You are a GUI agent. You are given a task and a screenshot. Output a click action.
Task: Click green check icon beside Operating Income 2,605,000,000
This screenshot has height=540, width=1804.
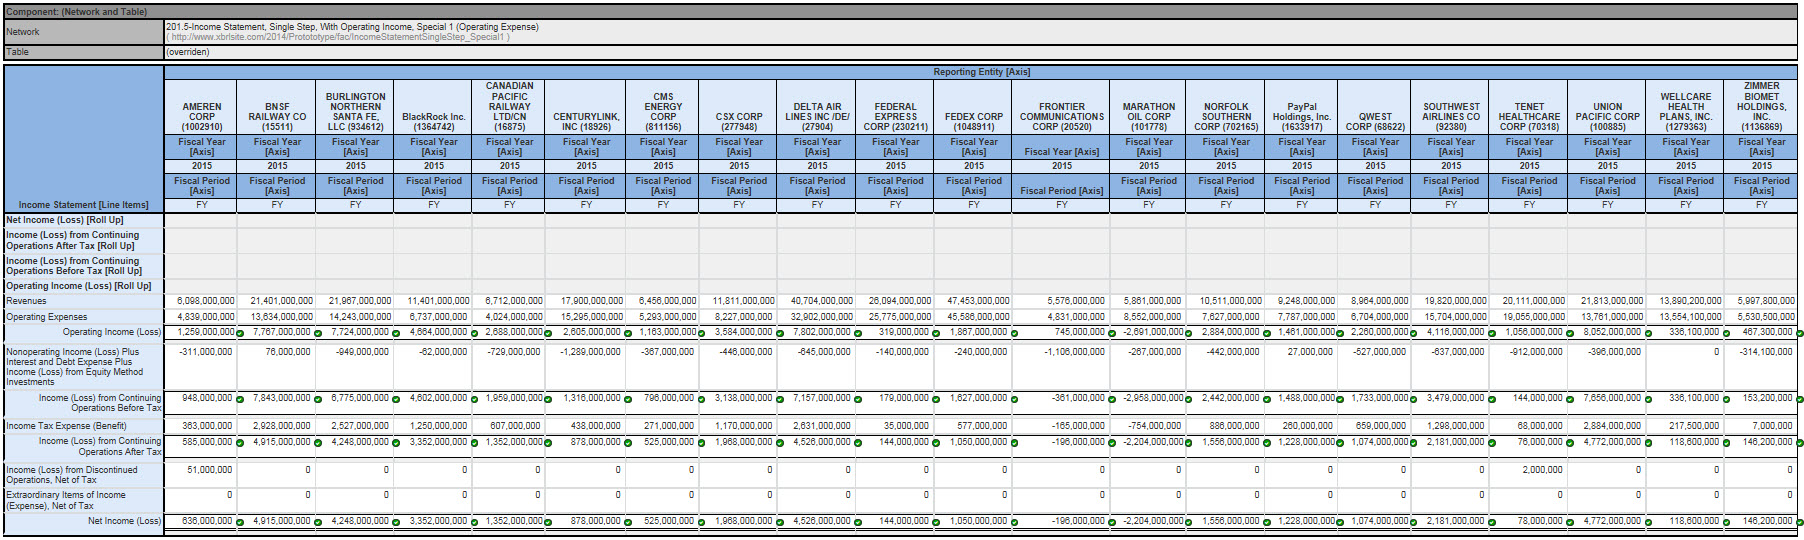(x=628, y=333)
